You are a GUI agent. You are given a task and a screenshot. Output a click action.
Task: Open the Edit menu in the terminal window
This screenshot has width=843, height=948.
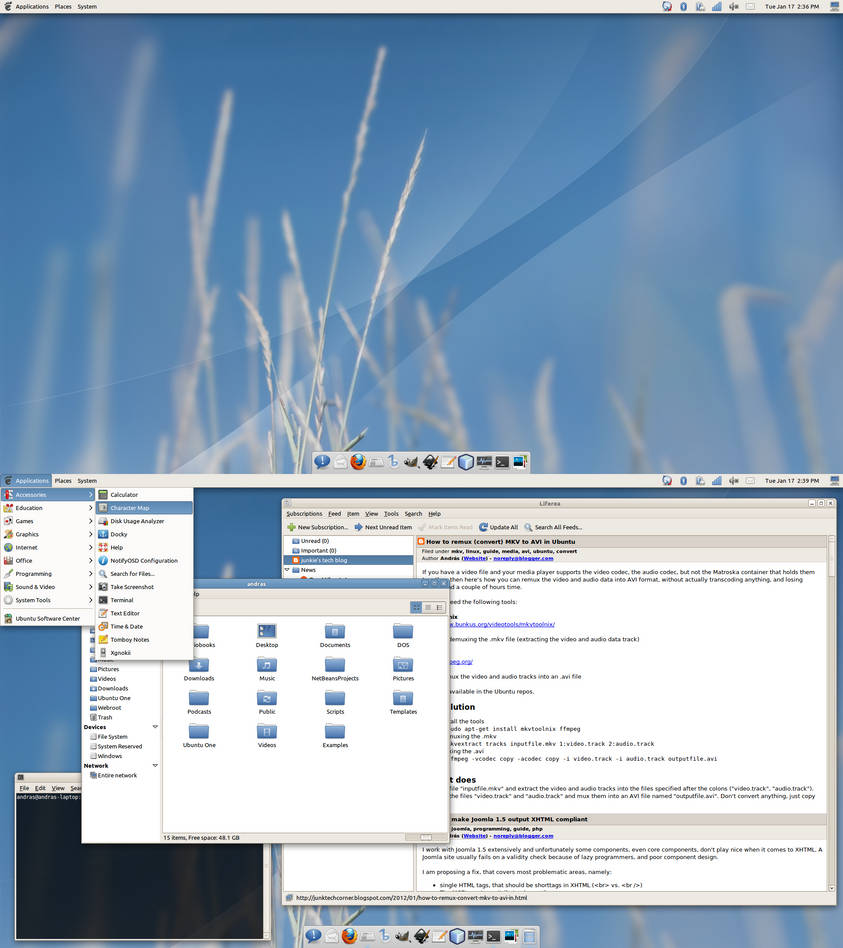pos(40,788)
